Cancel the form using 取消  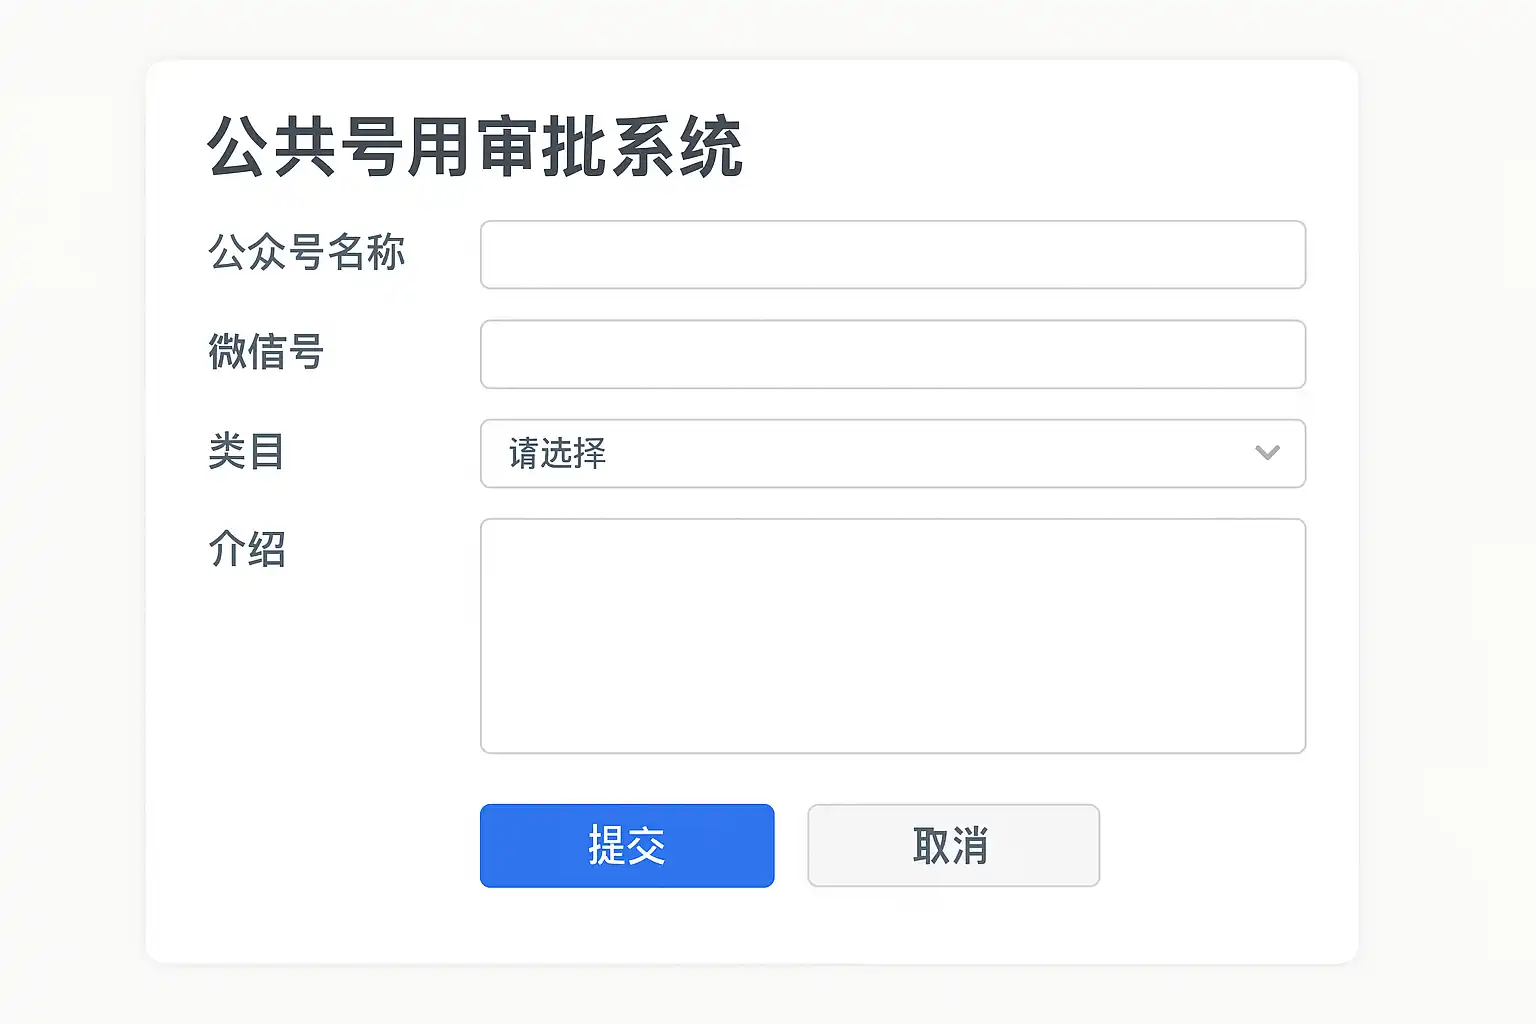pyautogui.click(x=952, y=845)
